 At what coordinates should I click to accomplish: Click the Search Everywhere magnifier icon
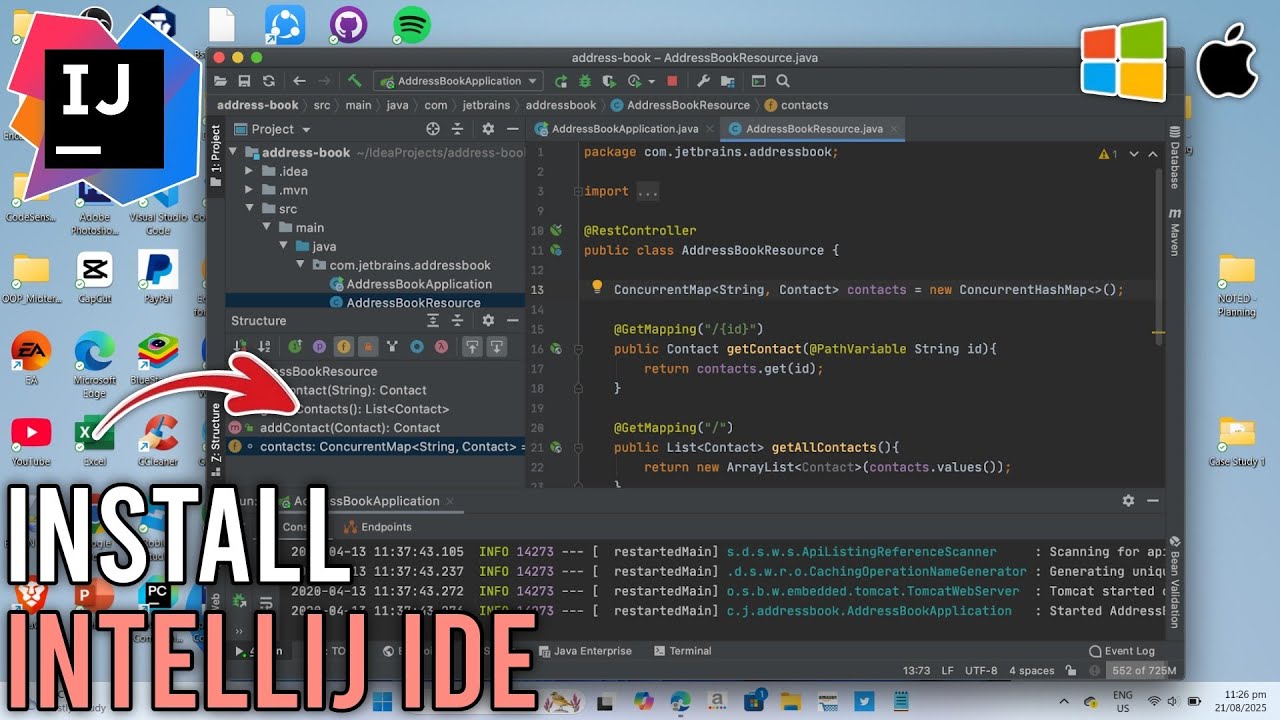[783, 81]
